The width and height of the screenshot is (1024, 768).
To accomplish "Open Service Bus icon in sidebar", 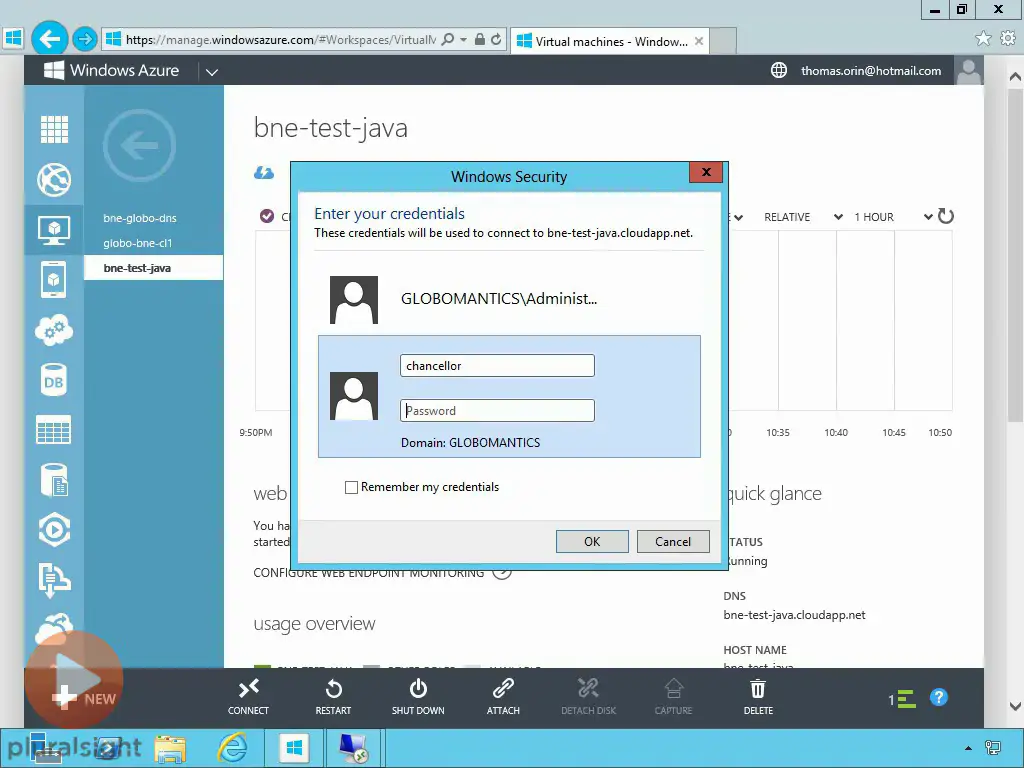I will (54, 580).
